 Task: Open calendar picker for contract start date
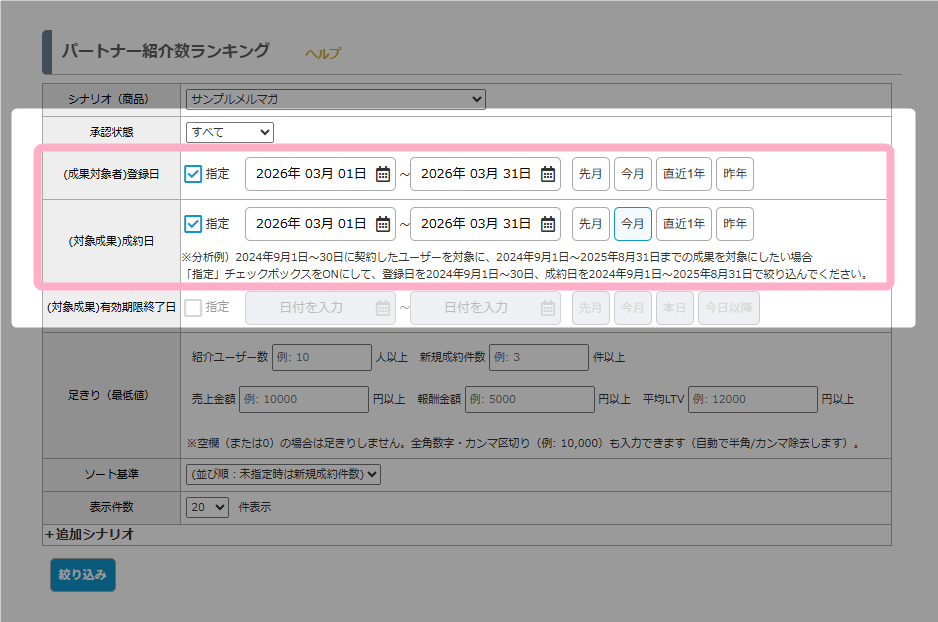click(383, 224)
